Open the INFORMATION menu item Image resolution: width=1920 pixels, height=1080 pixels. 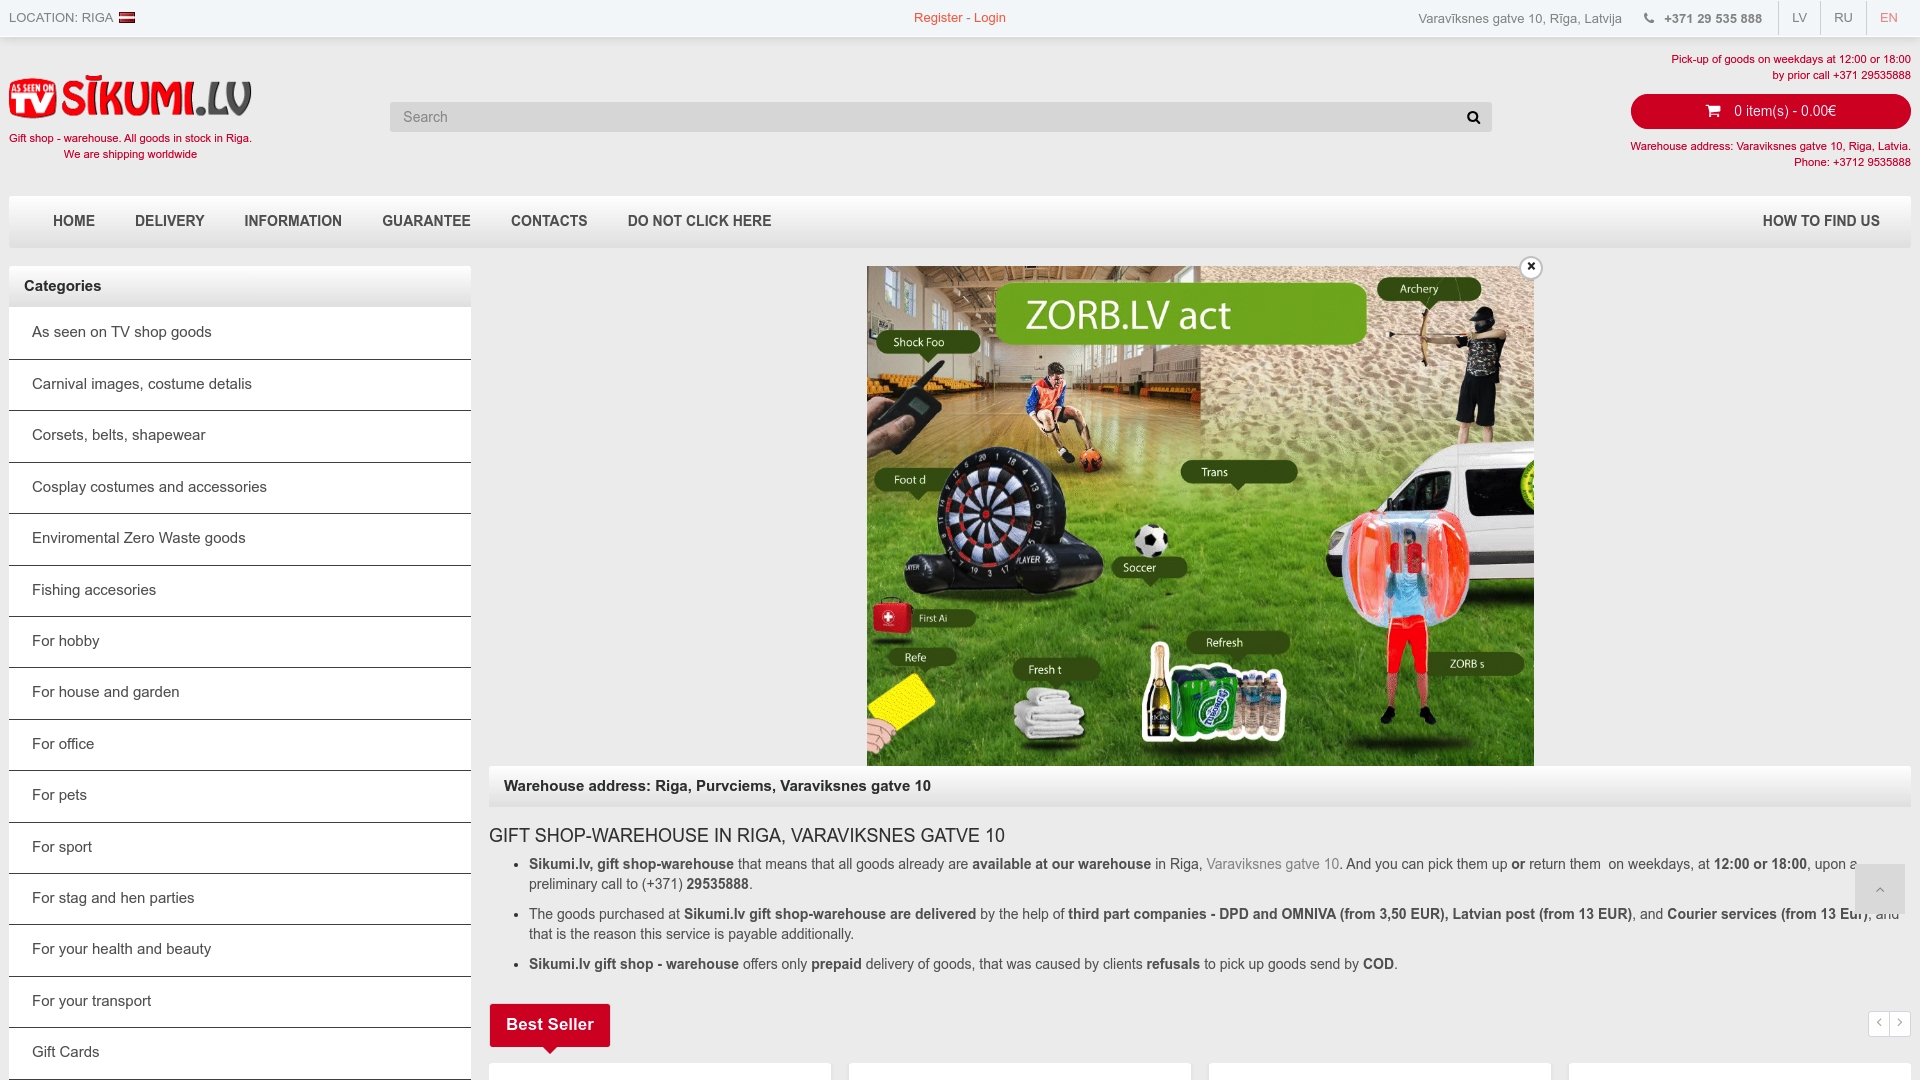[293, 221]
